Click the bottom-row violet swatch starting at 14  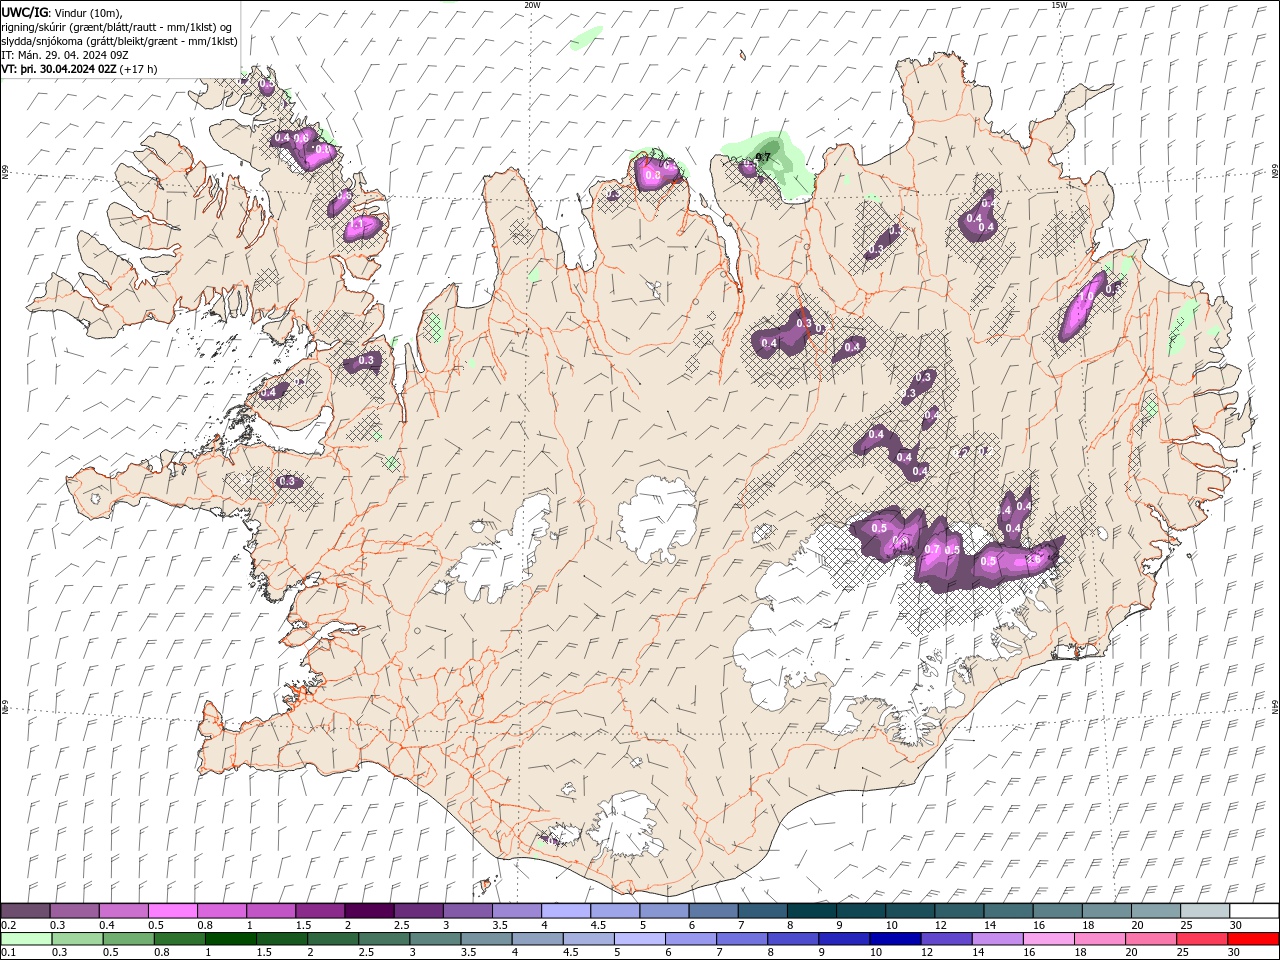[x=997, y=939]
